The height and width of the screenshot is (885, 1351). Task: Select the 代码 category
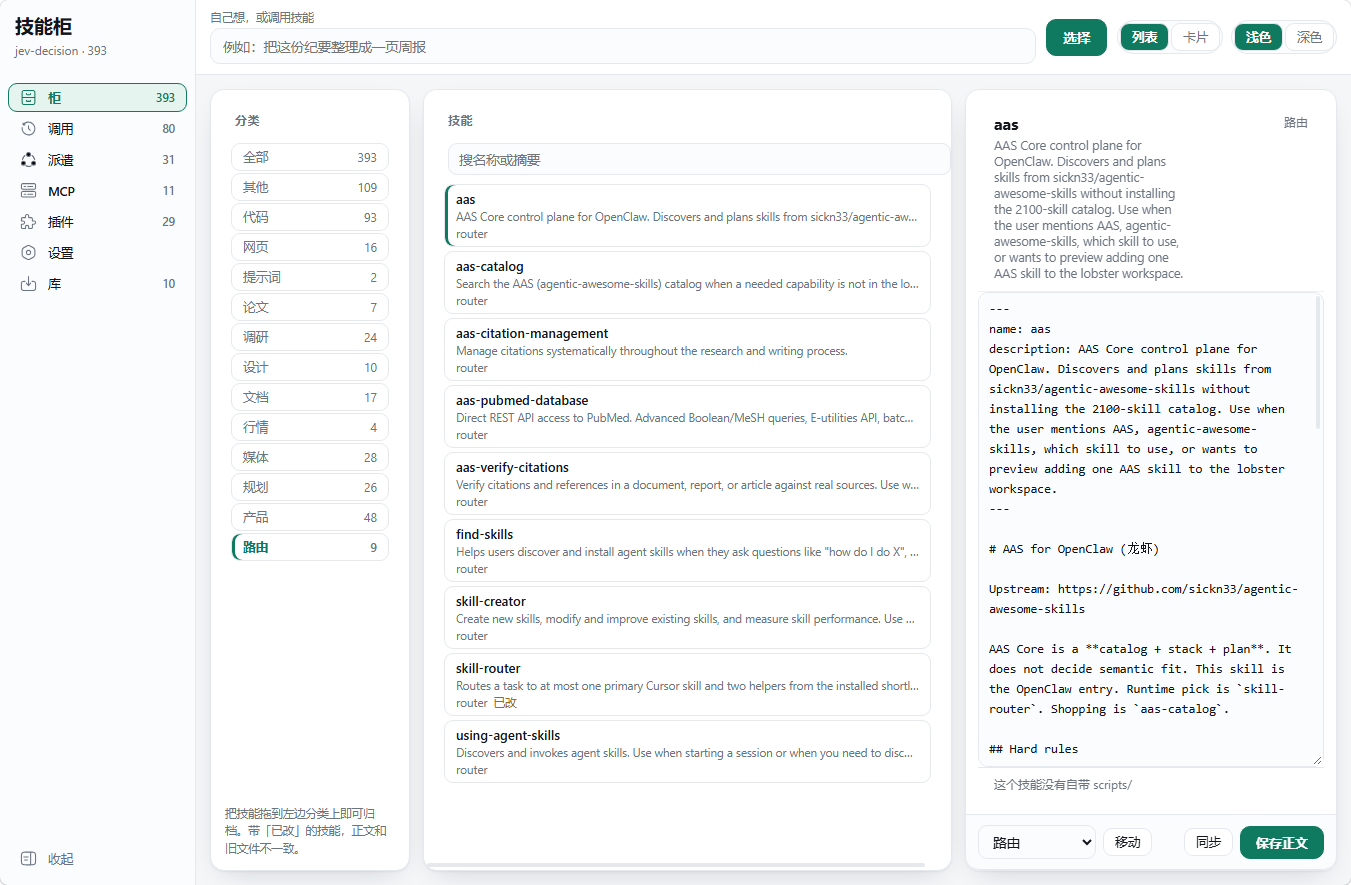click(x=310, y=217)
